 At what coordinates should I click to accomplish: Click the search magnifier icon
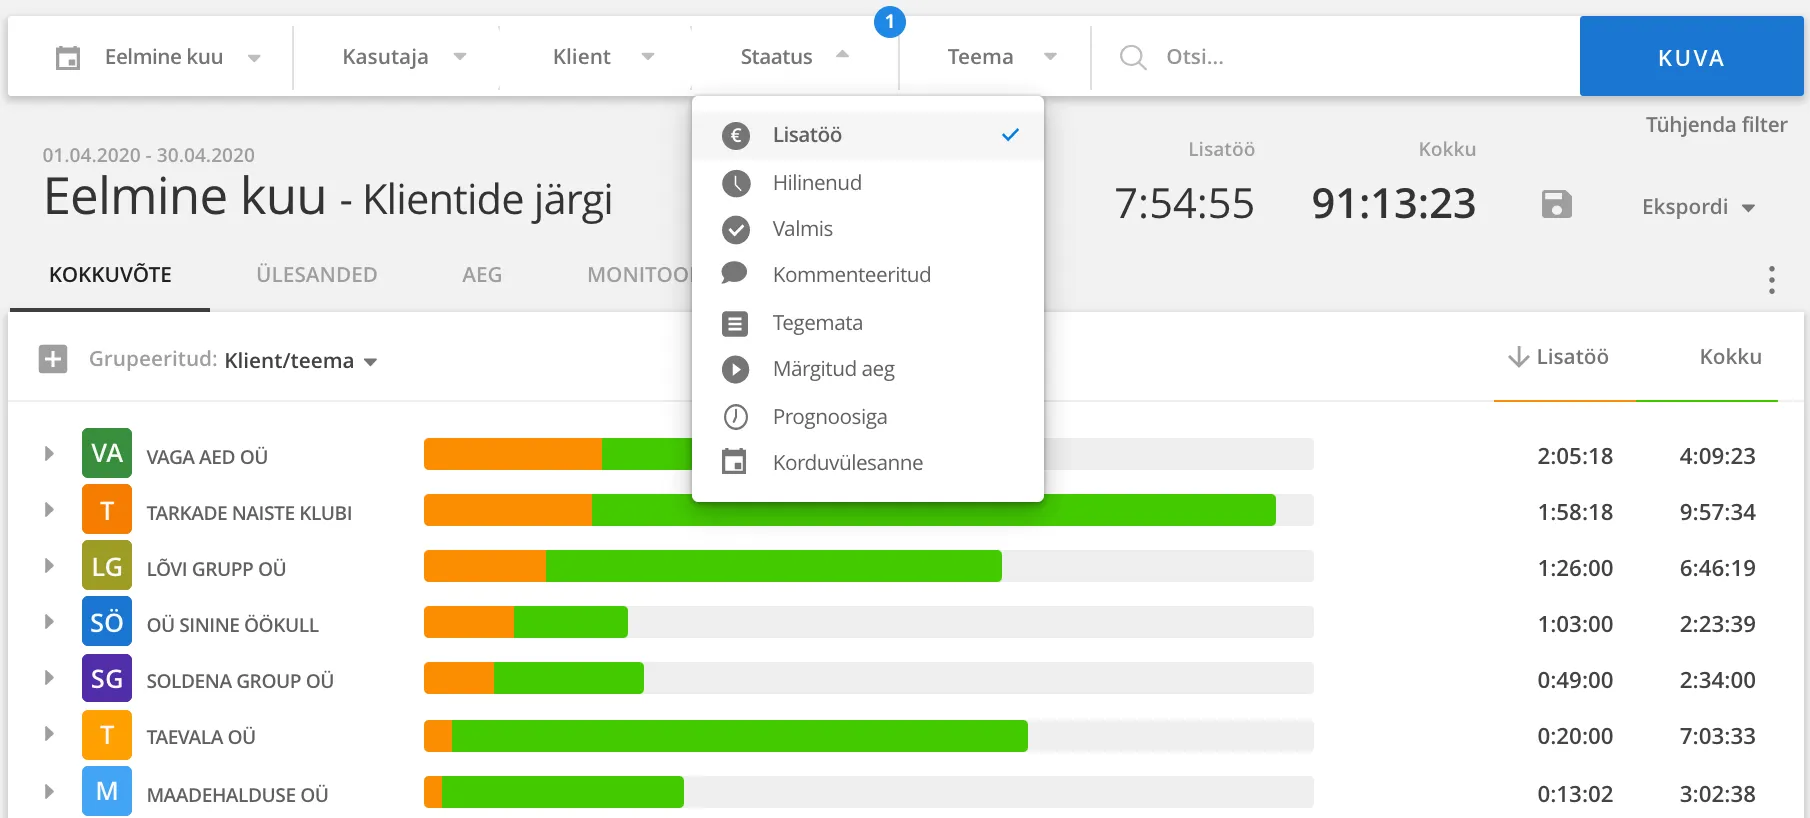[1132, 57]
